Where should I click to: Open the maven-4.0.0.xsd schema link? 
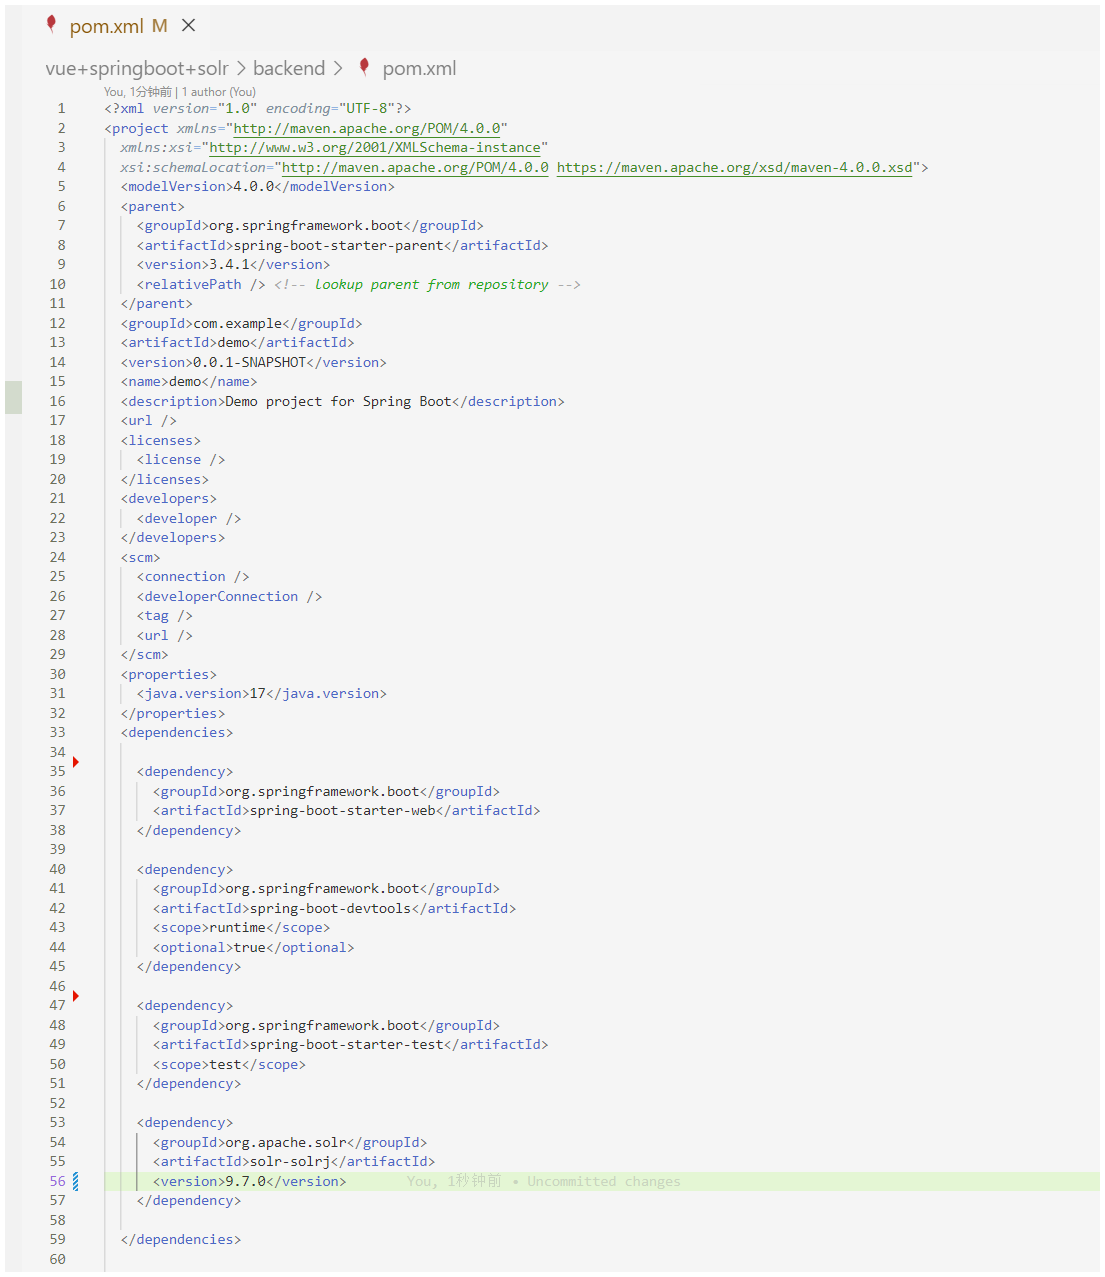734,167
